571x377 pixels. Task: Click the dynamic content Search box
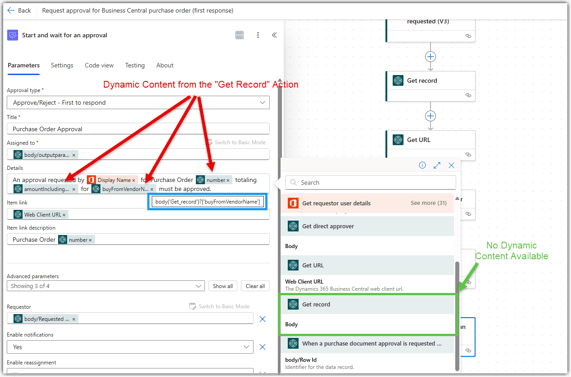pyautogui.click(x=370, y=182)
